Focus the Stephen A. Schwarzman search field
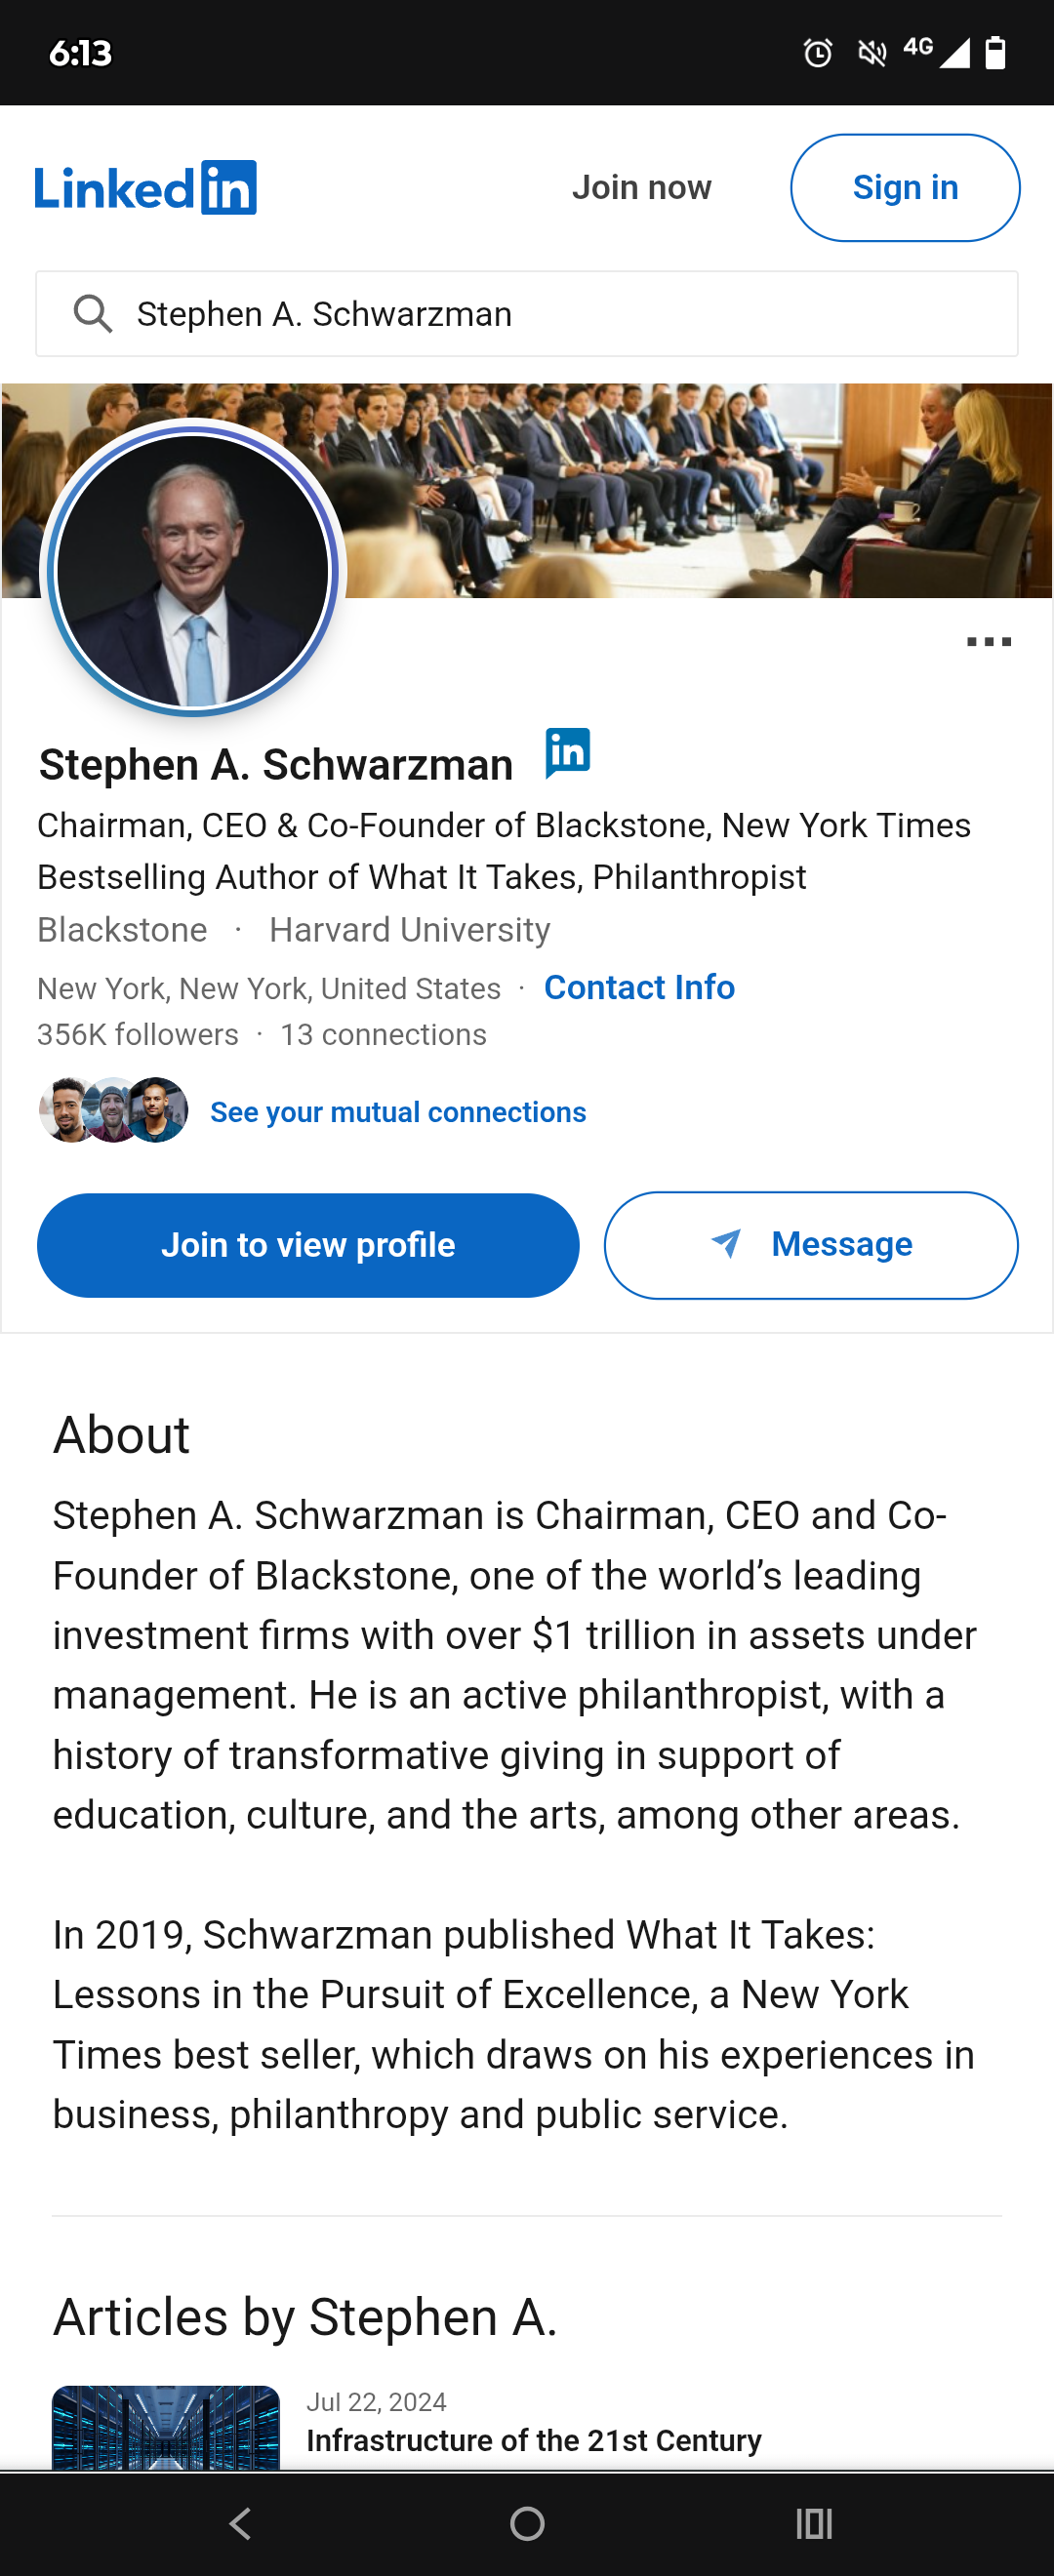1054x2576 pixels. pyautogui.click(x=527, y=314)
